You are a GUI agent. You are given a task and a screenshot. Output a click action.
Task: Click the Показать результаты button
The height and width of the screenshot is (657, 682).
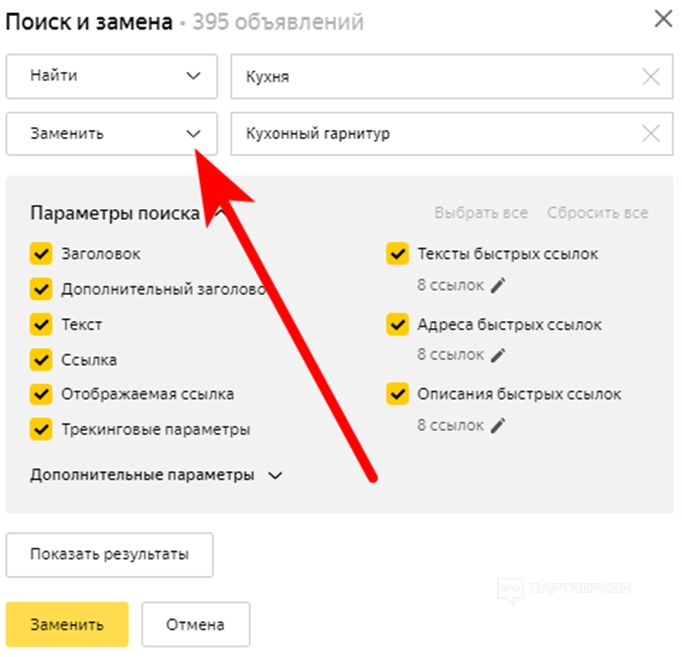pyautogui.click(x=110, y=553)
